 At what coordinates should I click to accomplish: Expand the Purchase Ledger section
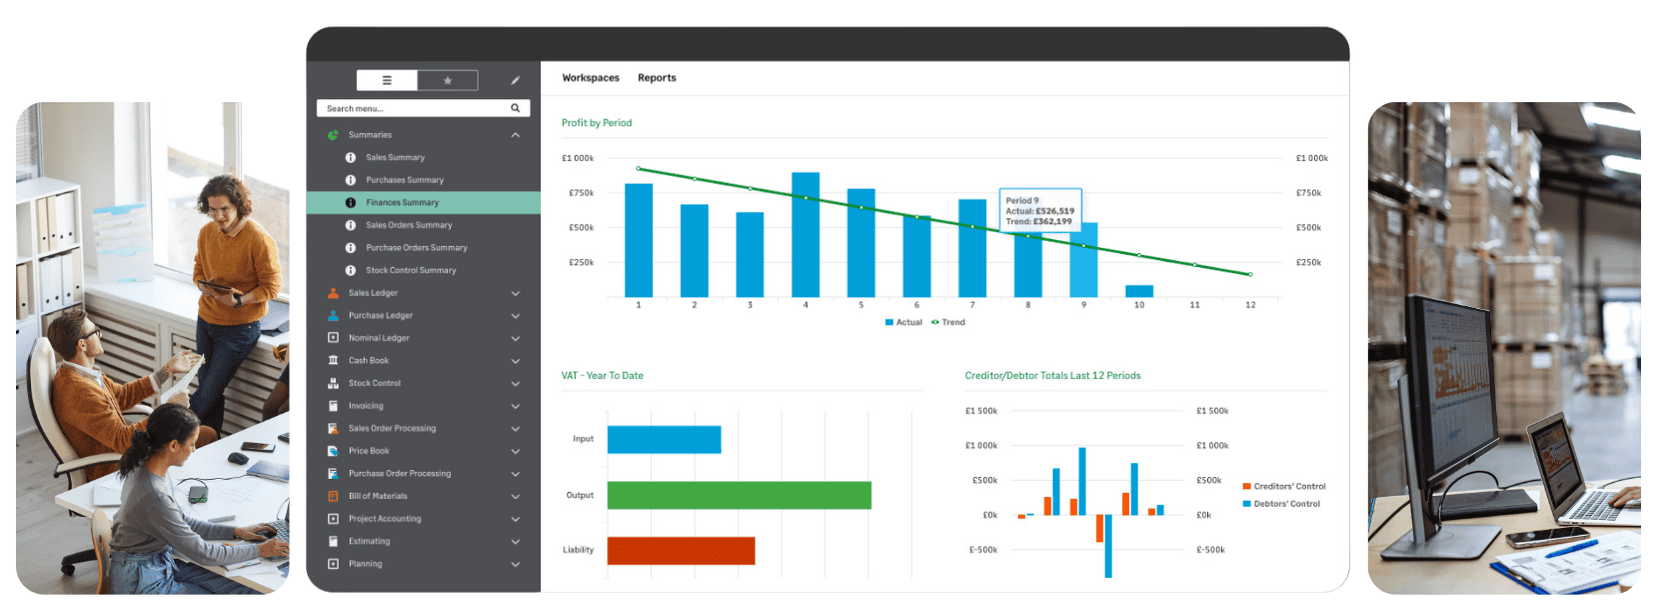515,316
